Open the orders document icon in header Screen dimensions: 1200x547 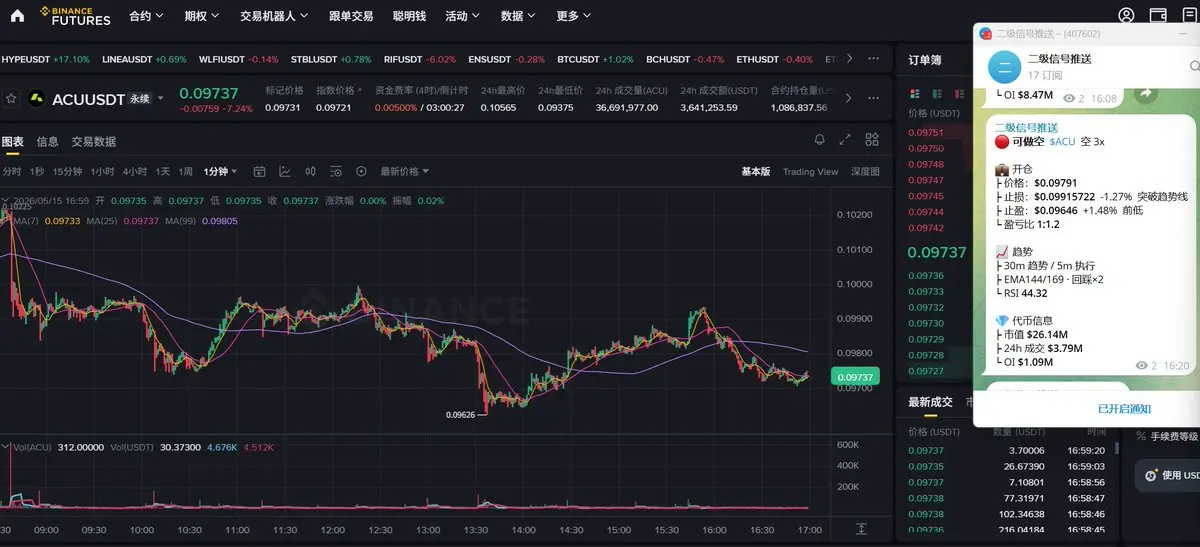pyautogui.click(x=1190, y=15)
